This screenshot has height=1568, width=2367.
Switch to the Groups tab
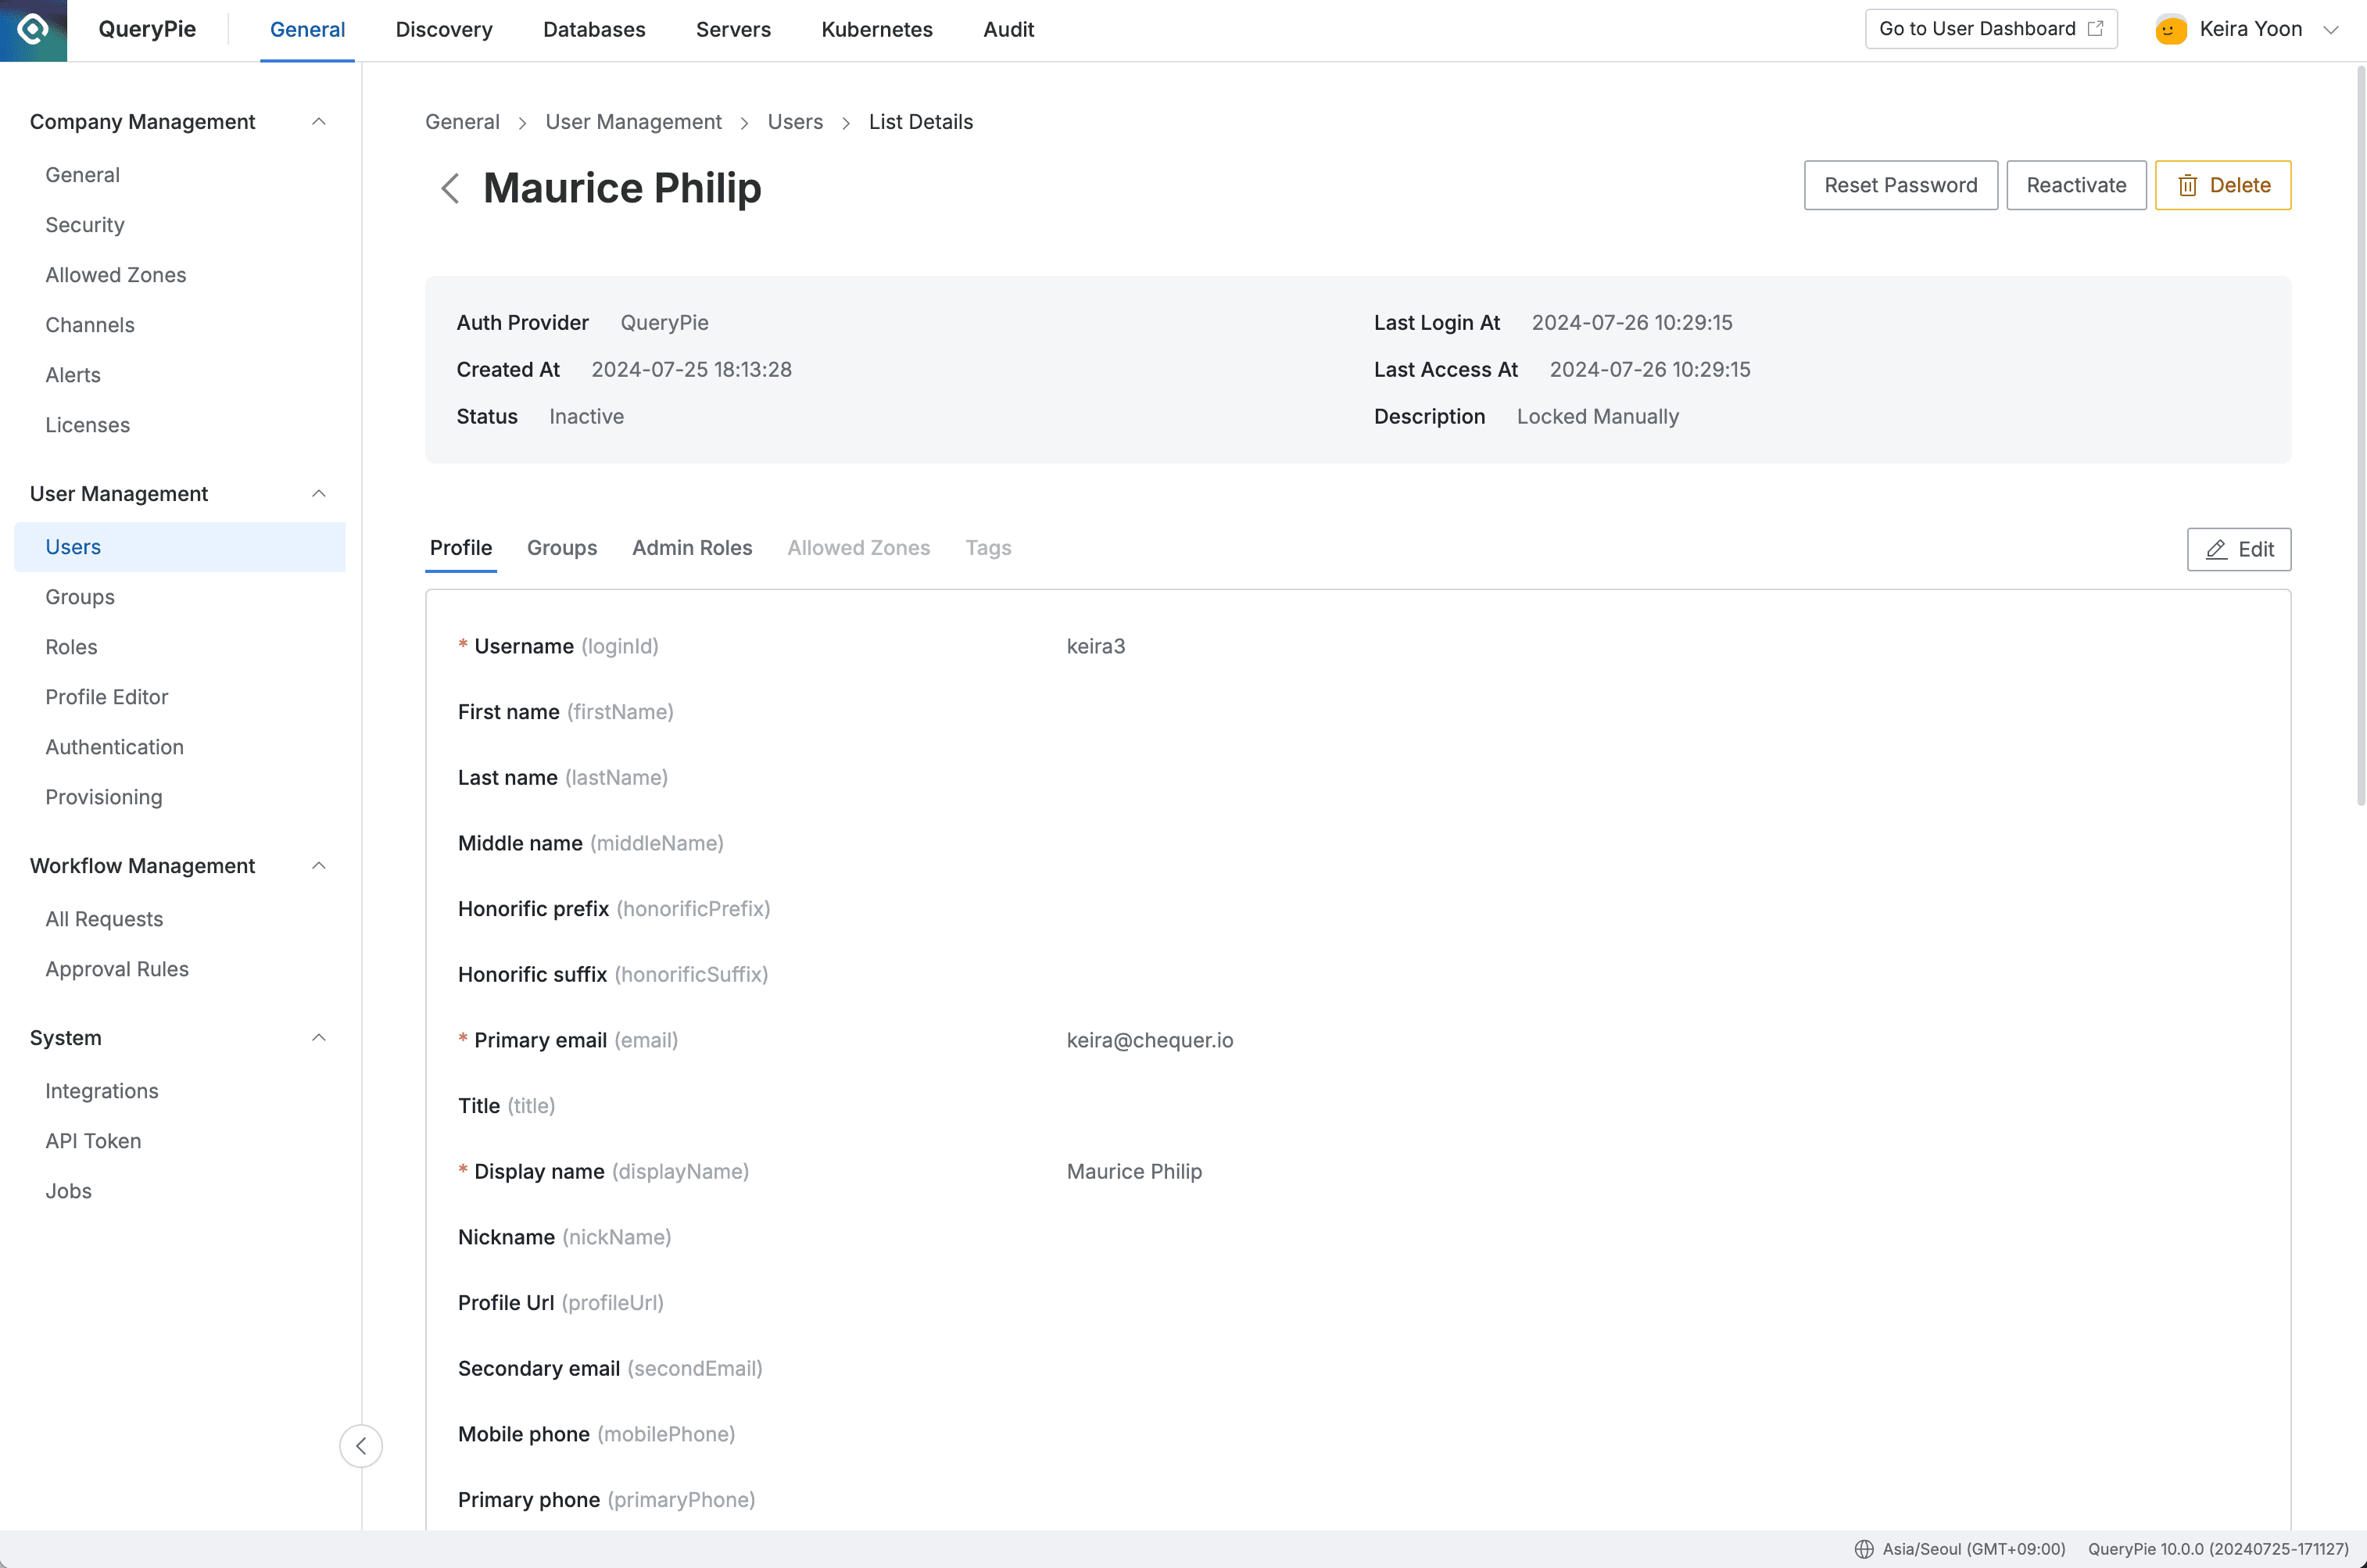(x=561, y=548)
